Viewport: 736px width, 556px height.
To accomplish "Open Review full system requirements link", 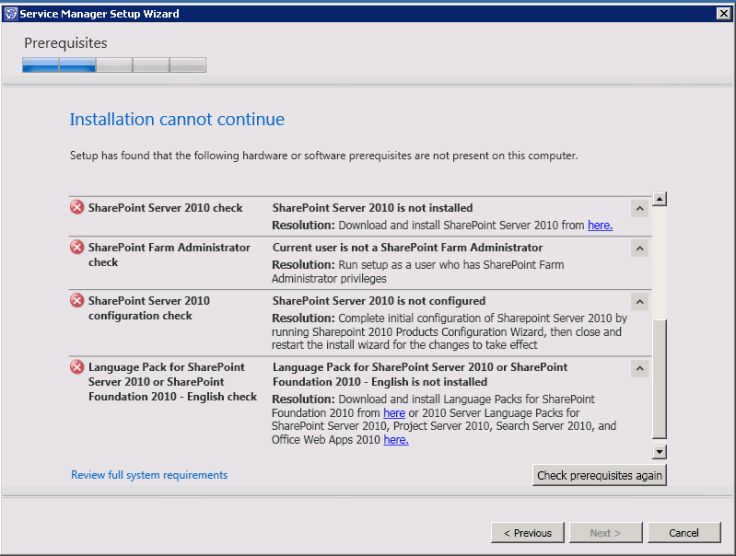I will click(x=149, y=475).
